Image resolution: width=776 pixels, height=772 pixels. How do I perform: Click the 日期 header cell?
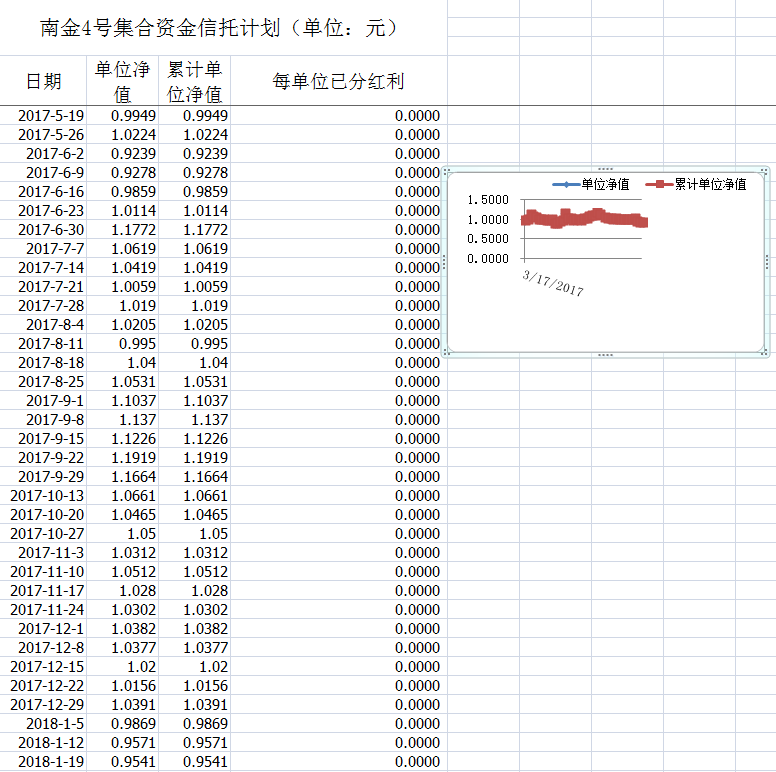[x=44, y=81]
